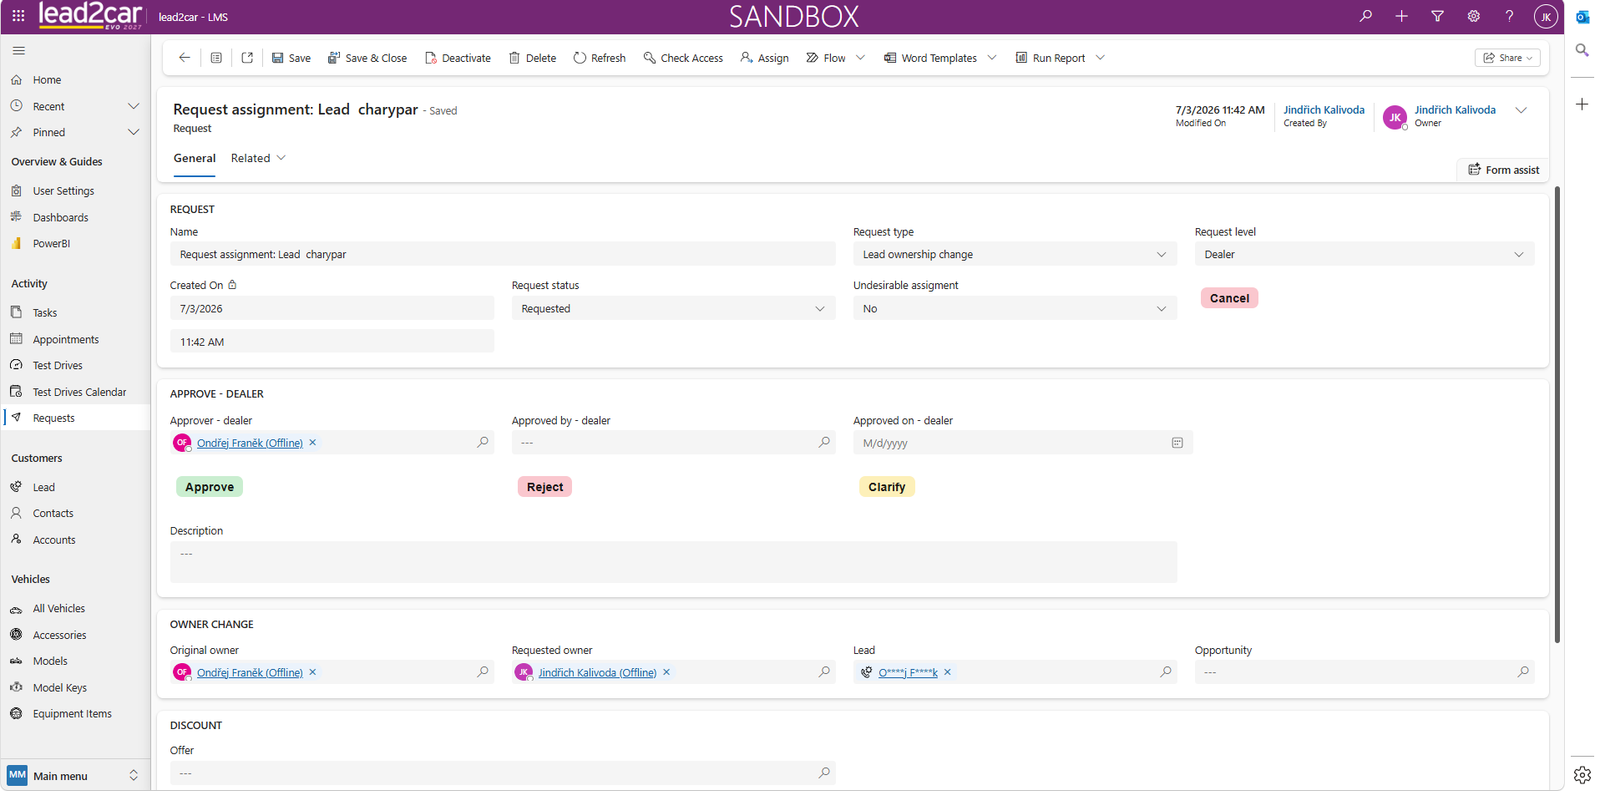The width and height of the screenshot is (1600, 791).
Task: Expand Word Templates dropdown arrow
Action: point(992,58)
